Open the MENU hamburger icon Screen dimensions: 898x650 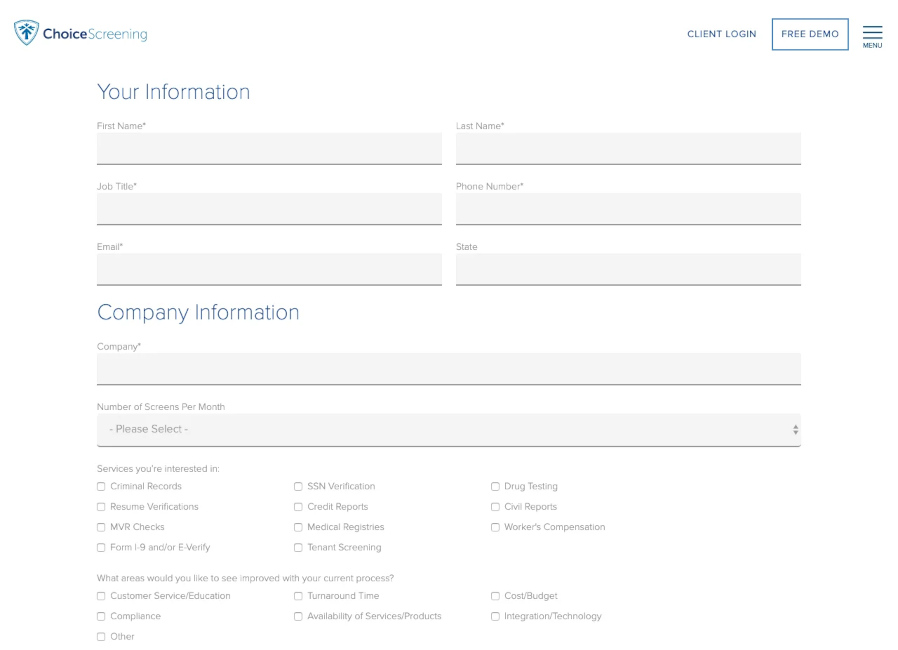tap(872, 32)
